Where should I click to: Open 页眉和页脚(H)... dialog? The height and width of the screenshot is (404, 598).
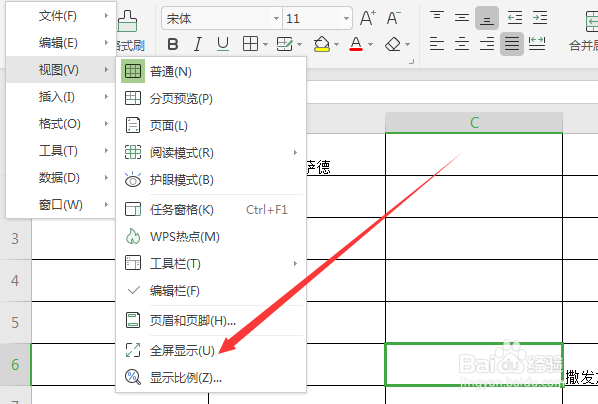pos(211,320)
